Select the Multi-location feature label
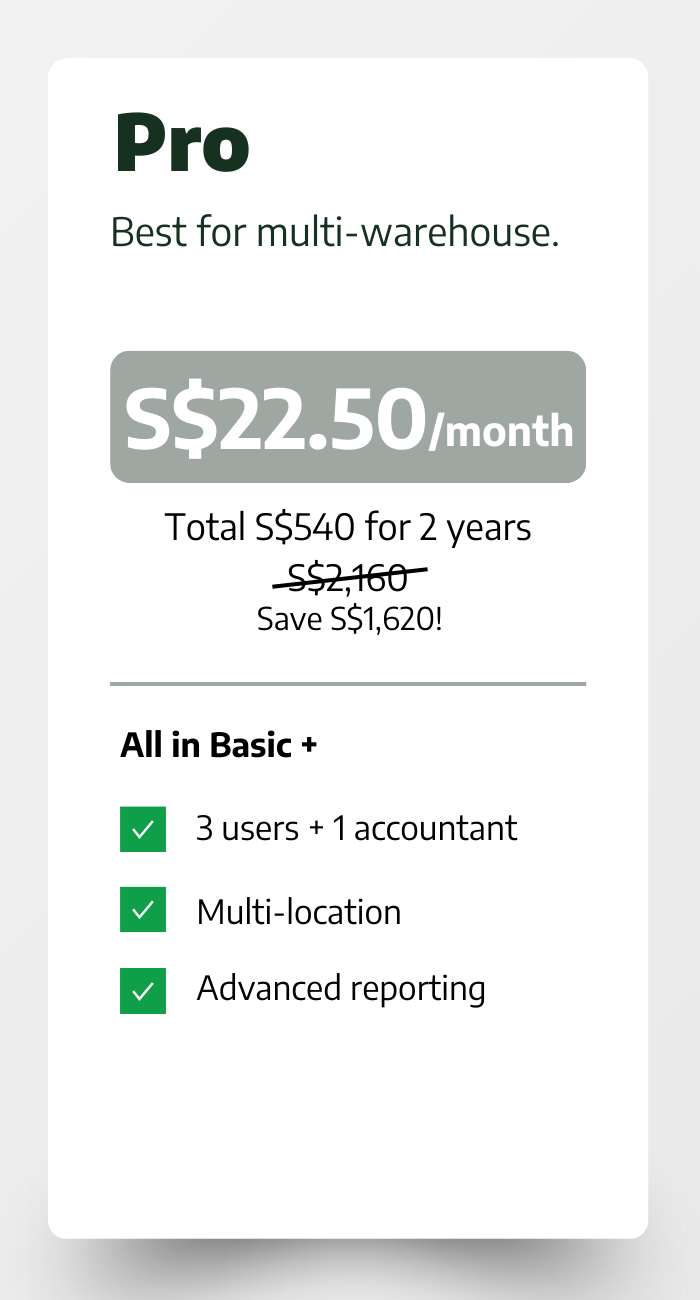 click(298, 912)
